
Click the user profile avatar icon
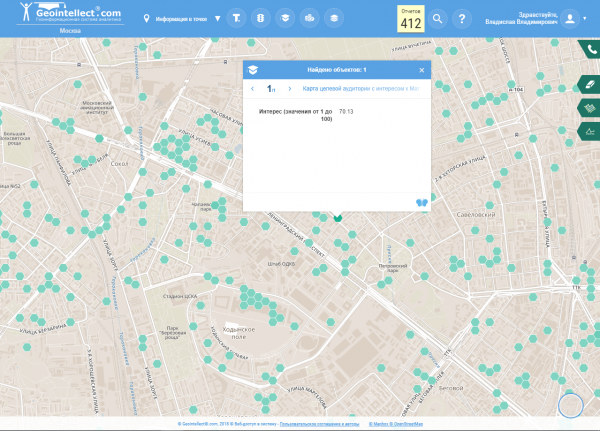tap(570, 19)
